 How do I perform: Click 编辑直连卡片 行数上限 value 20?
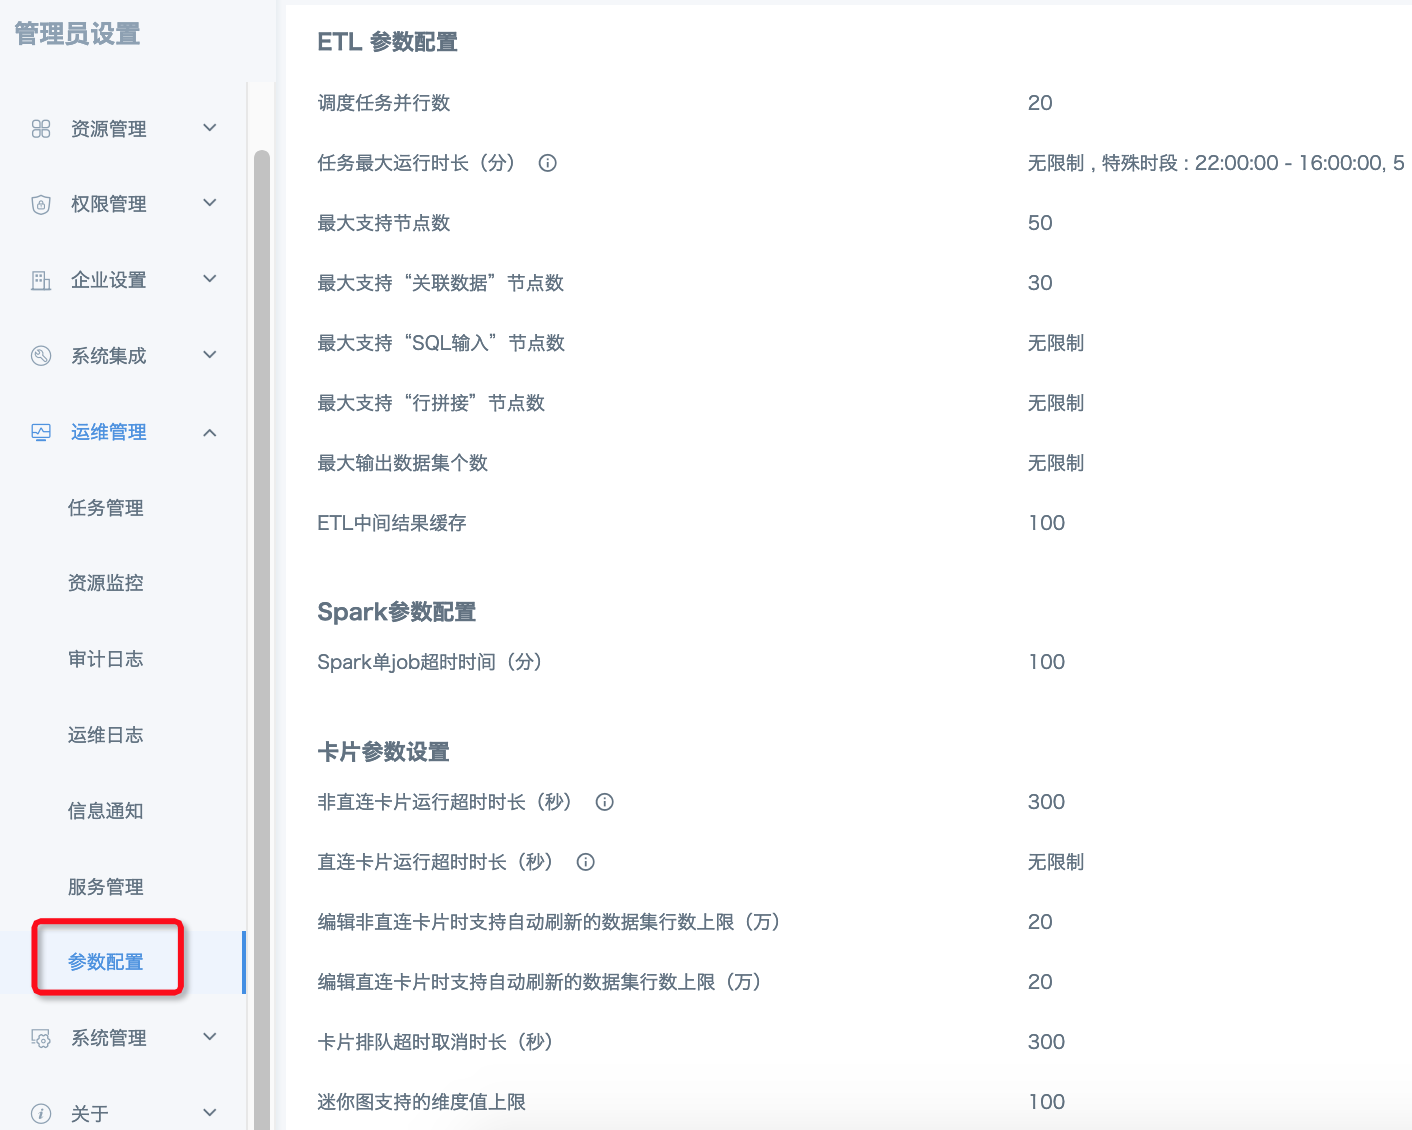pos(1040,982)
